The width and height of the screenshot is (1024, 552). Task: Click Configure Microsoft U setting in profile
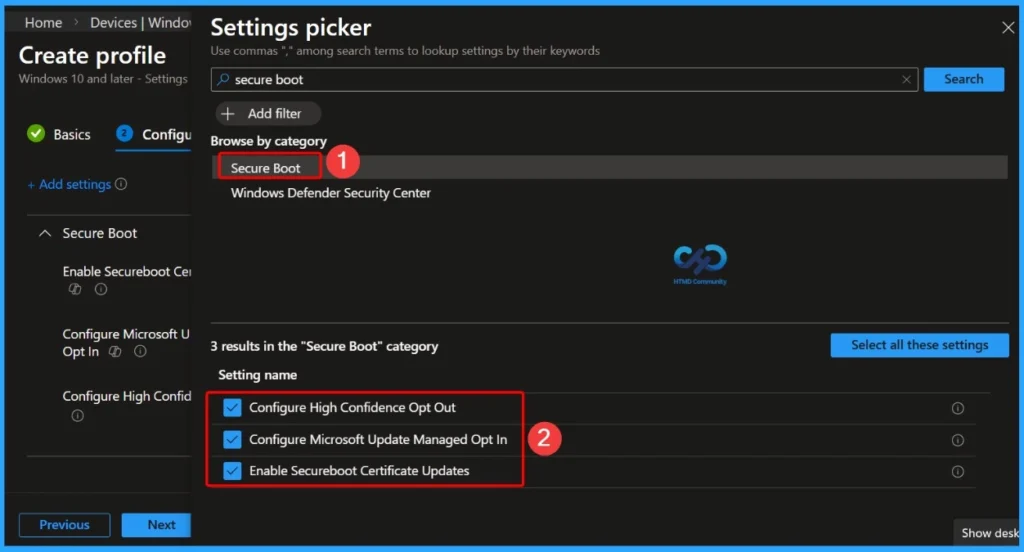(x=127, y=342)
